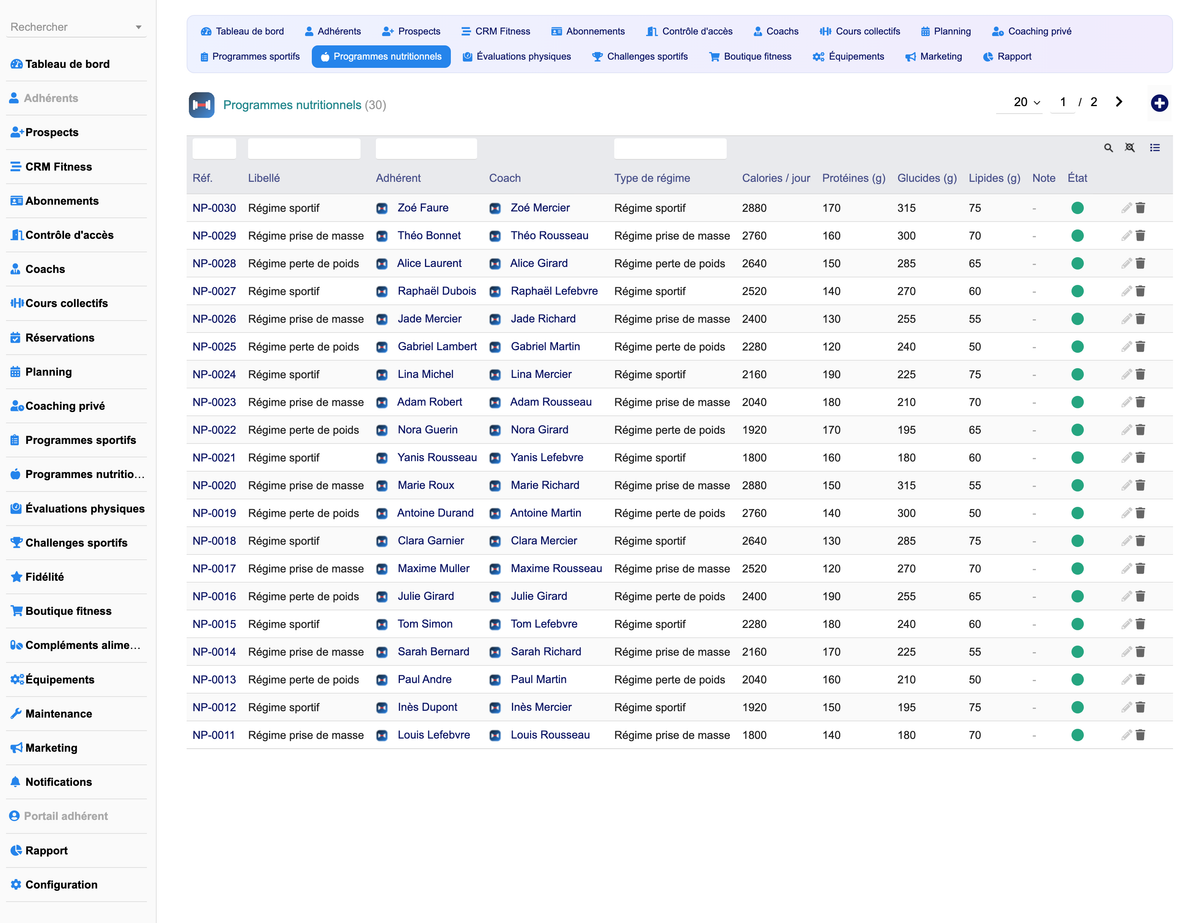Screen dimensions: 1200x923
Task: Toggle green status dot for NP-0017
Action: point(1077,569)
